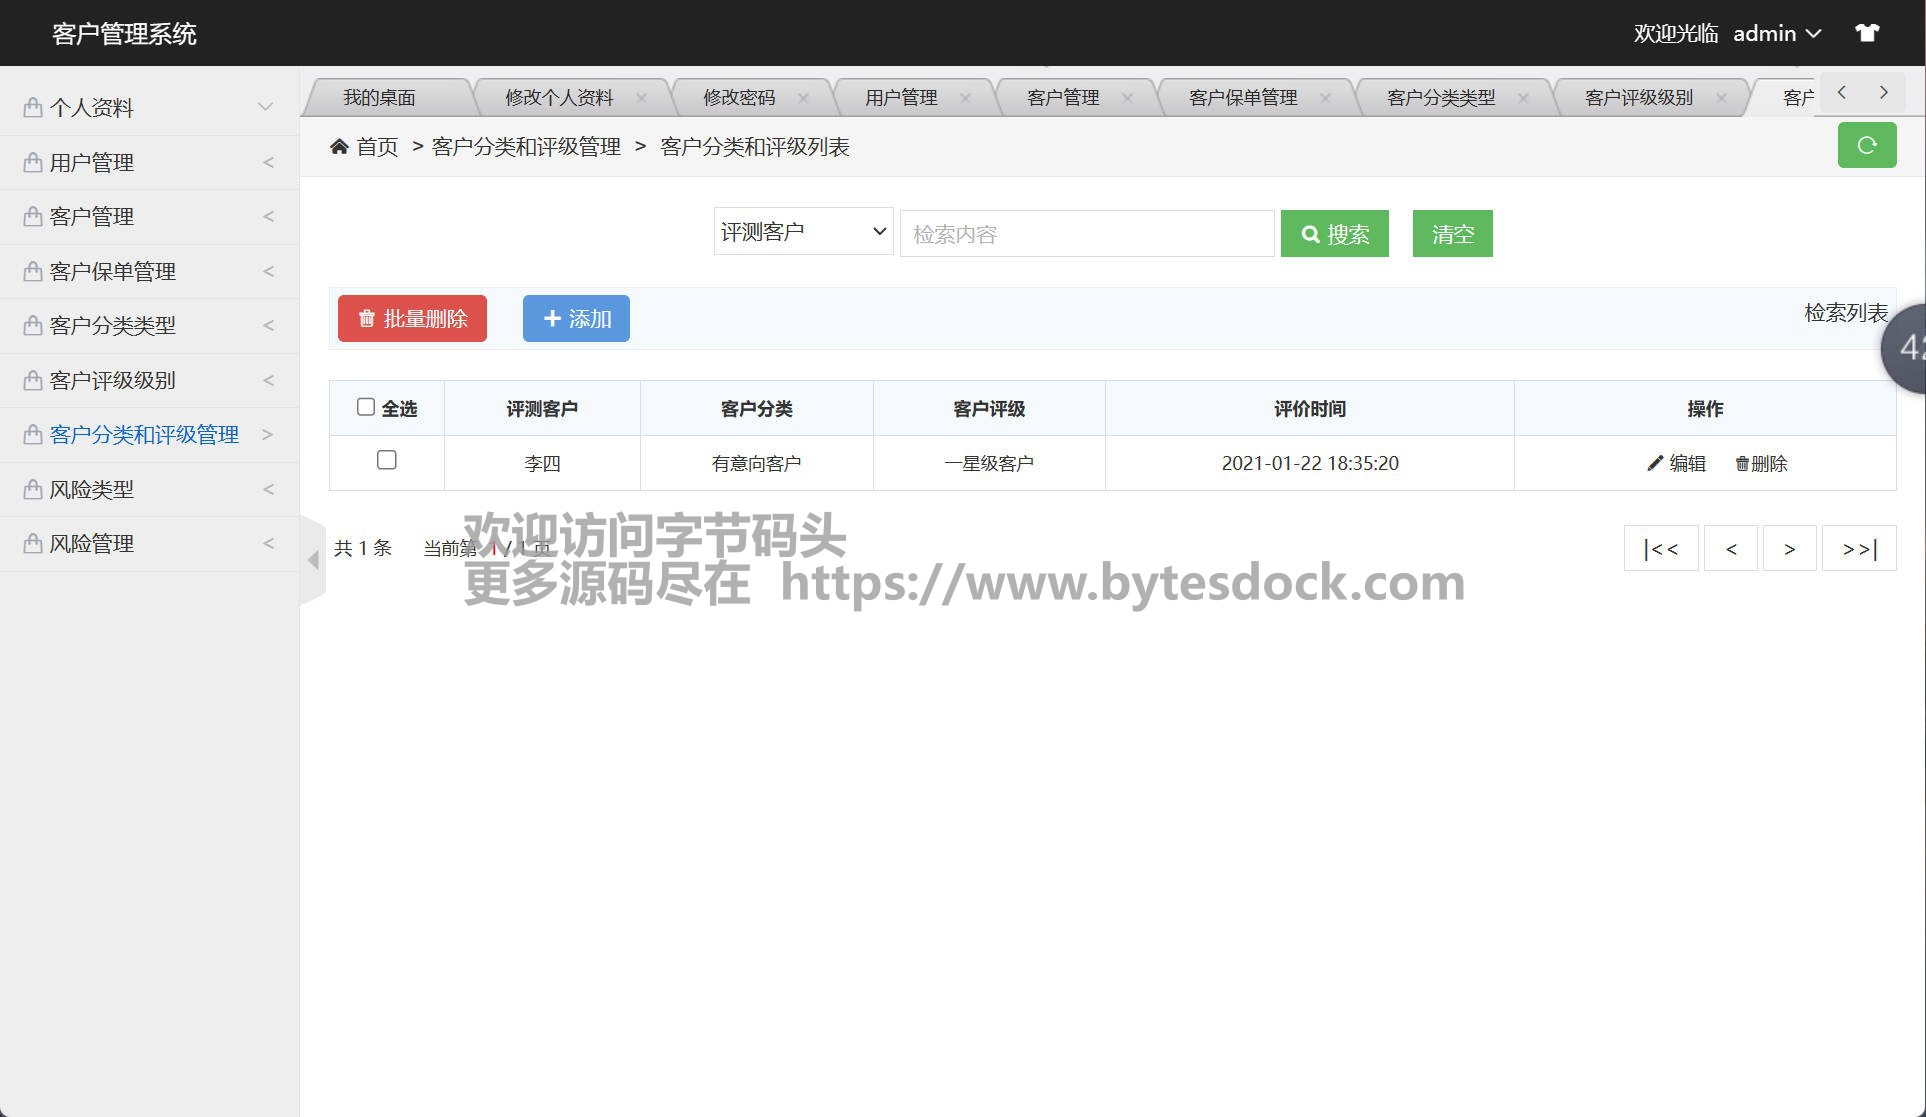This screenshot has width=1926, height=1117.
Task: Click the blue 添加 button
Action: pyautogui.click(x=576, y=318)
